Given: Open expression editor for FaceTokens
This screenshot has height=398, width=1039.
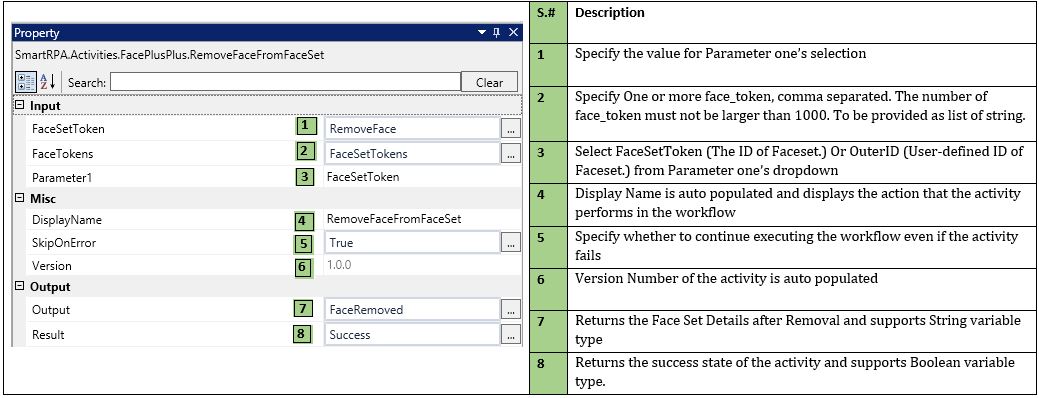Looking at the screenshot, I should [x=510, y=154].
